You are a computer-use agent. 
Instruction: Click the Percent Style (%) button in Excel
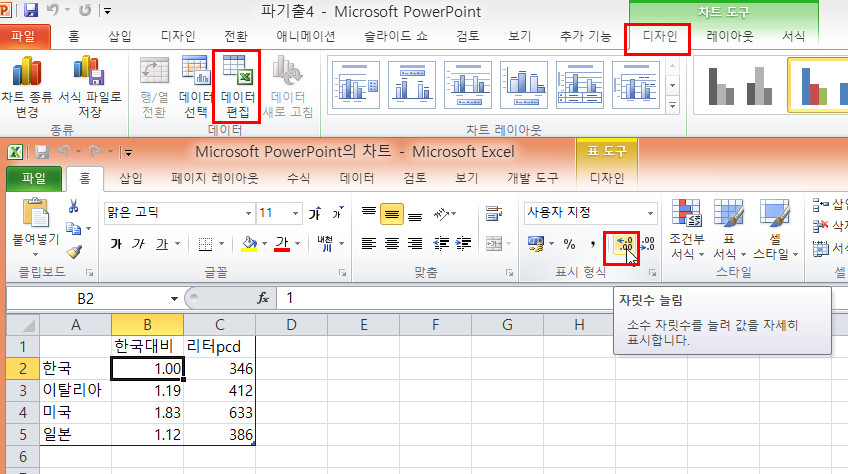[569, 244]
